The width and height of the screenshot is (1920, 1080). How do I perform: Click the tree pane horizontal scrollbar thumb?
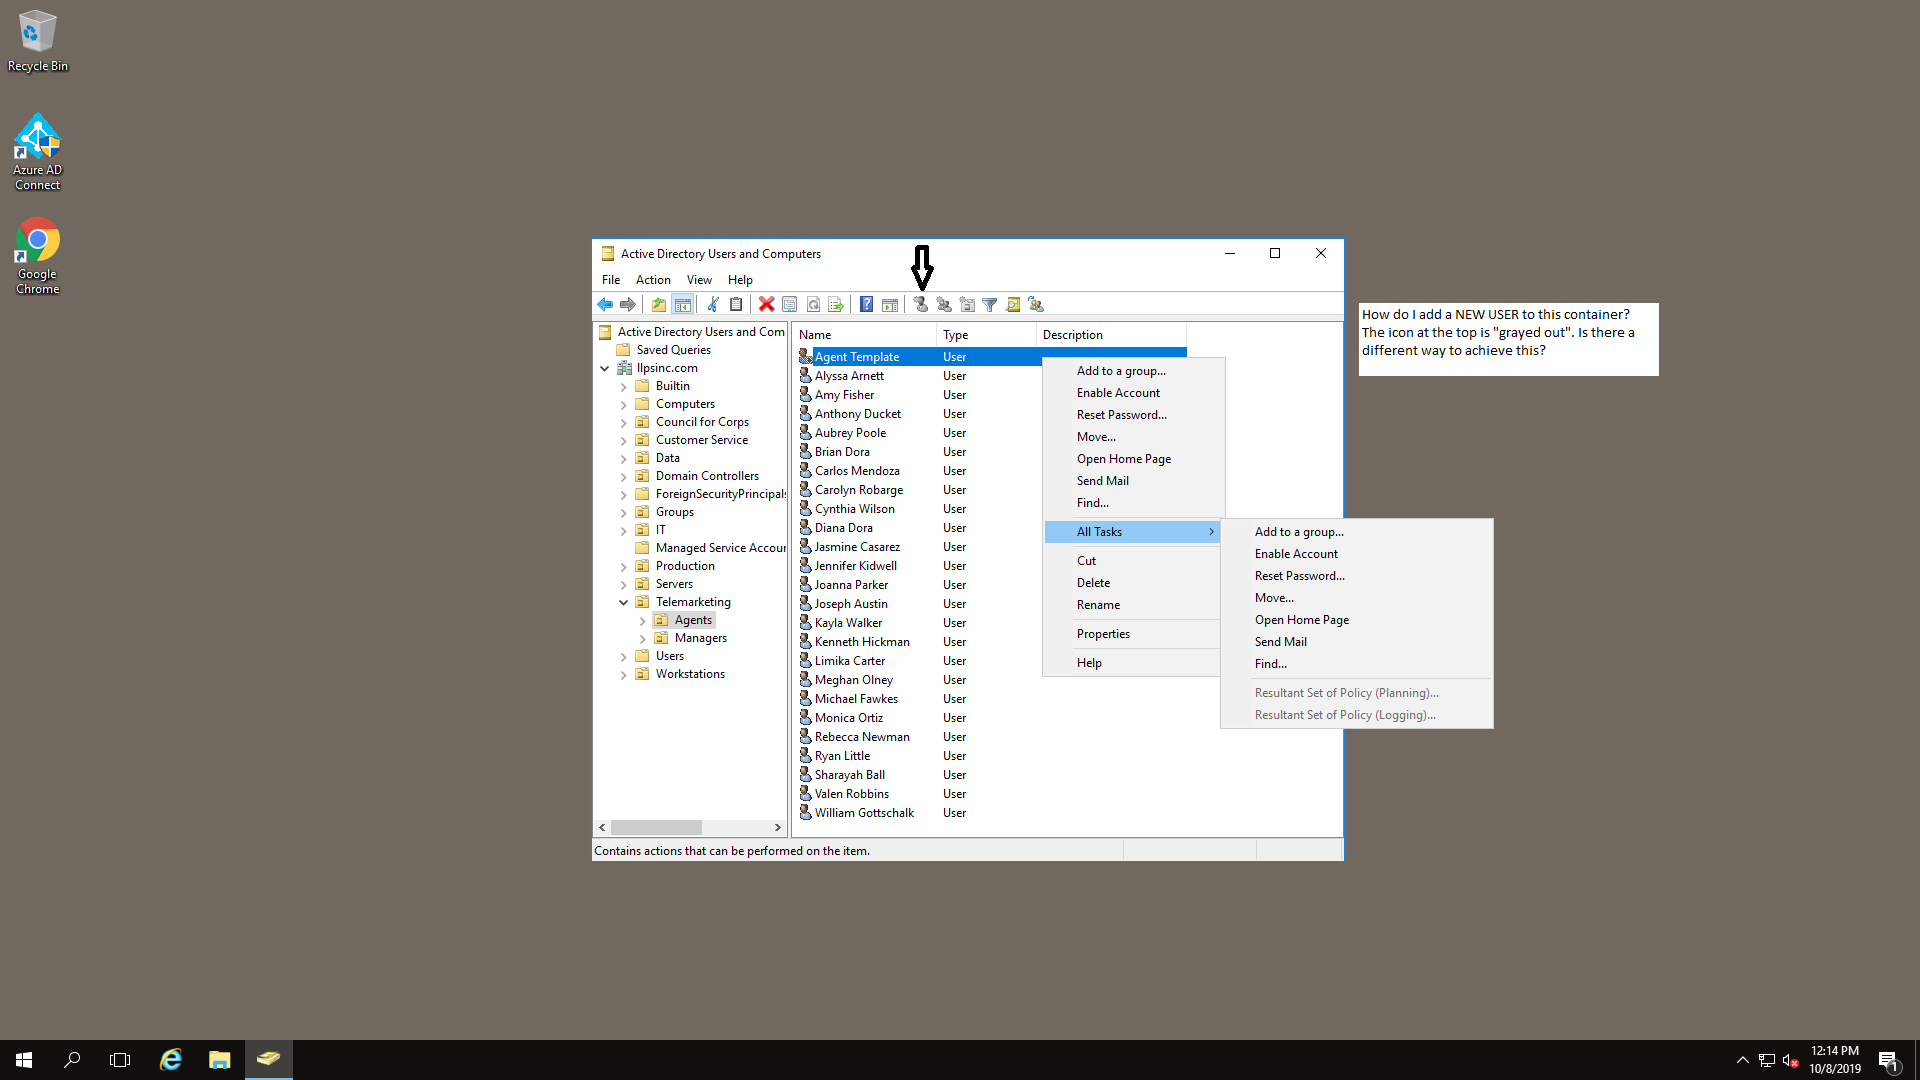click(x=656, y=828)
